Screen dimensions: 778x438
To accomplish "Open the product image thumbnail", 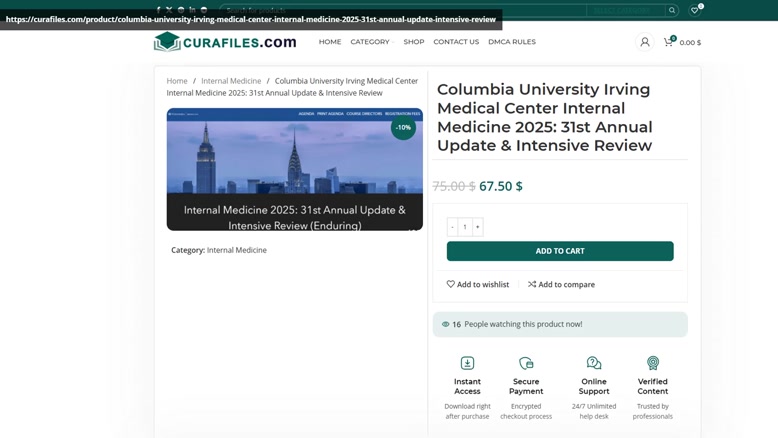I will pyautogui.click(x=295, y=169).
